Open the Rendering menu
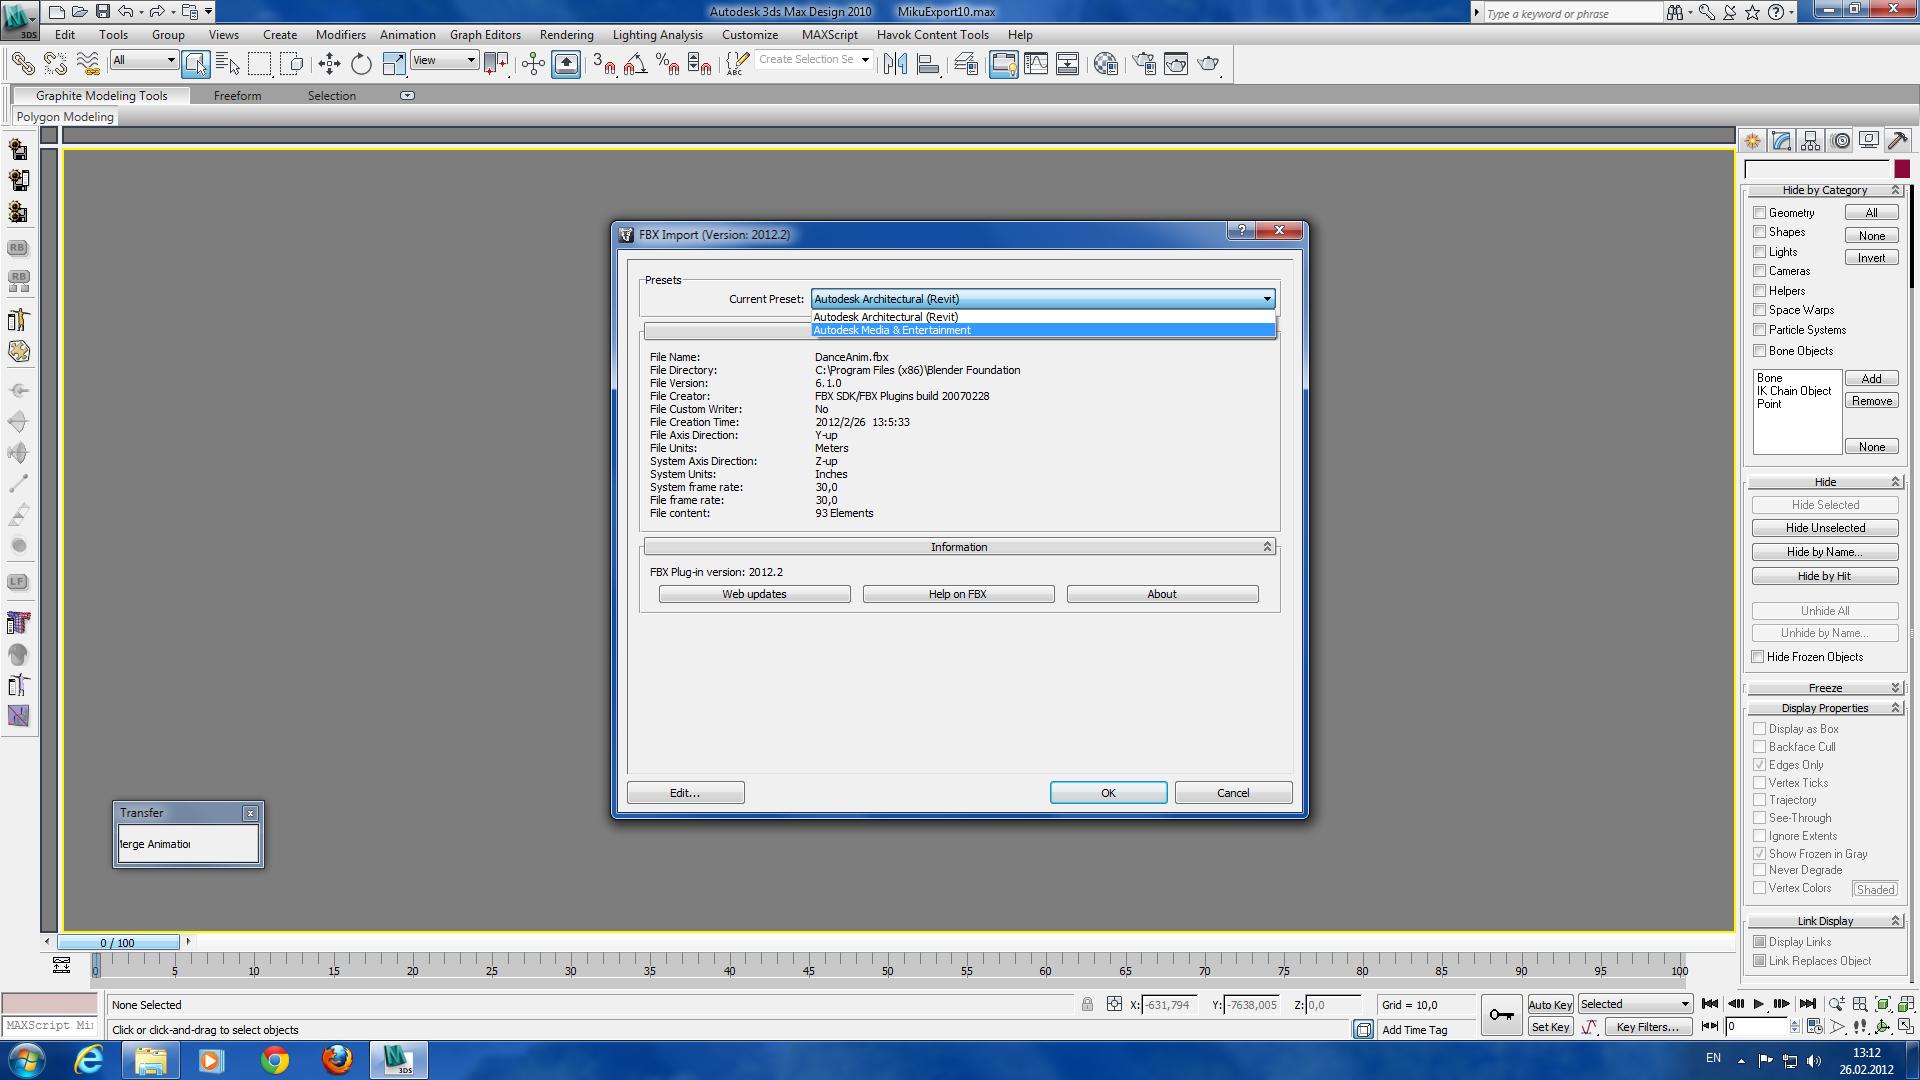This screenshot has width=1920, height=1080. (566, 34)
